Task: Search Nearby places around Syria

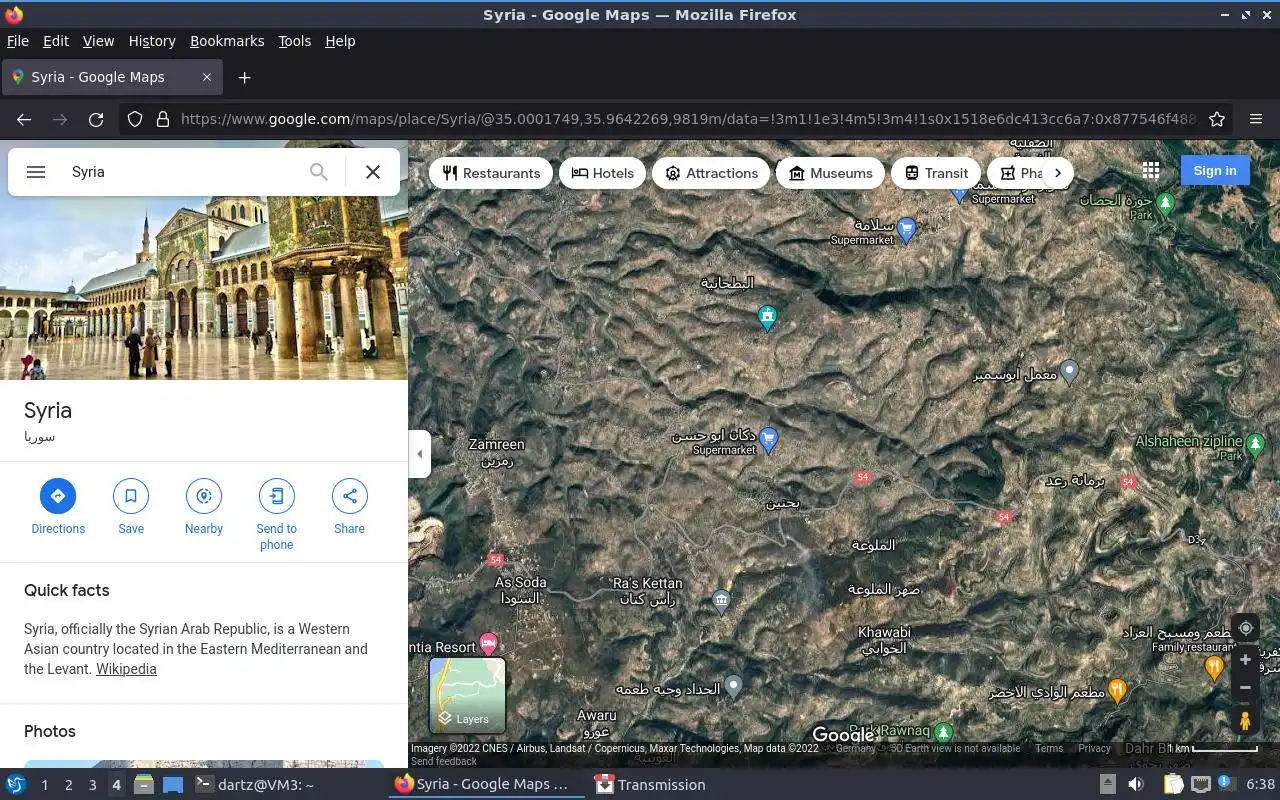Action: point(204,508)
